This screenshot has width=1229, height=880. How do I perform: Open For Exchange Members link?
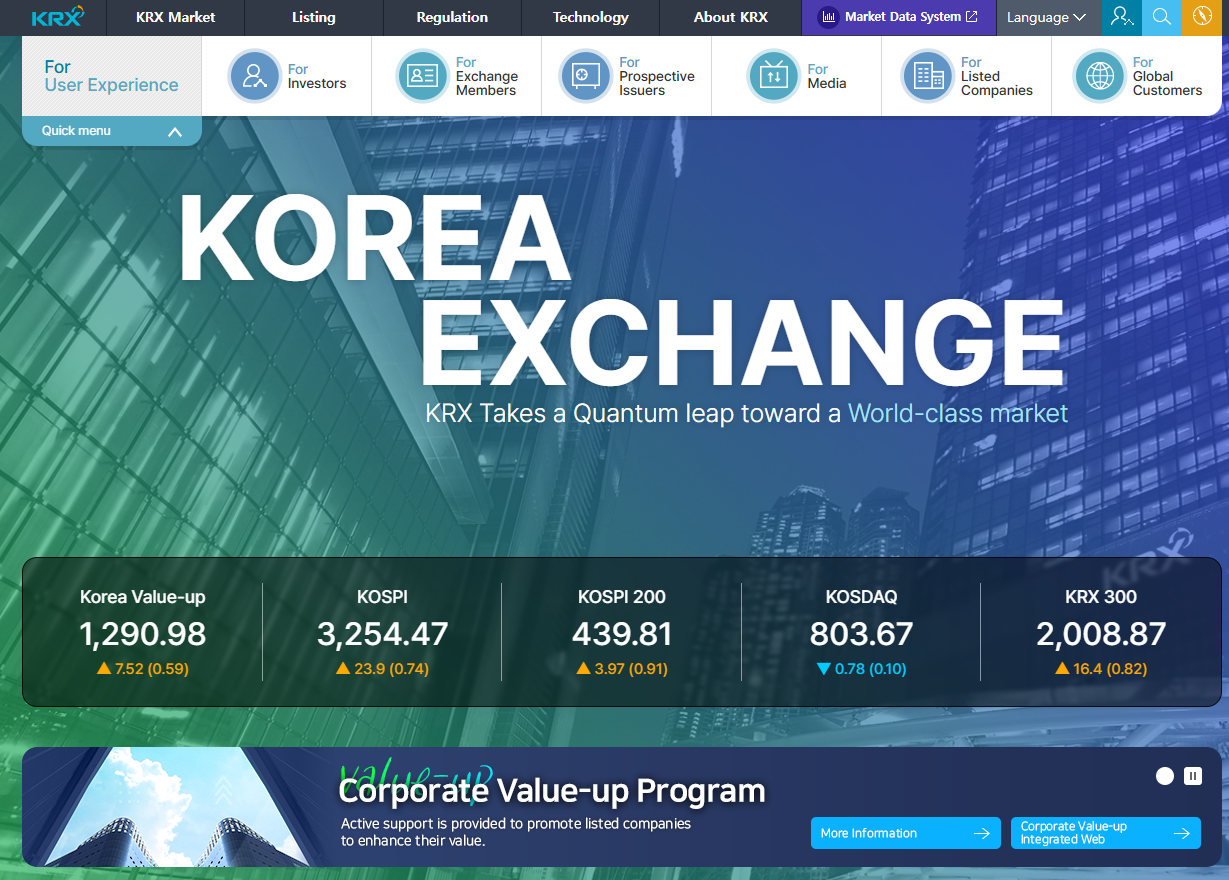point(487,76)
